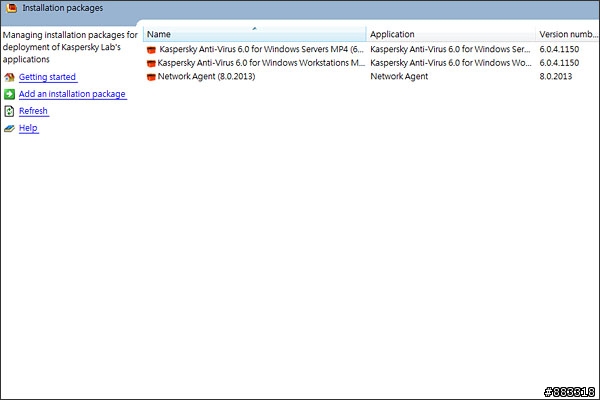Open the Help link
The height and width of the screenshot is (400, 600).
(x=28, y=128)
